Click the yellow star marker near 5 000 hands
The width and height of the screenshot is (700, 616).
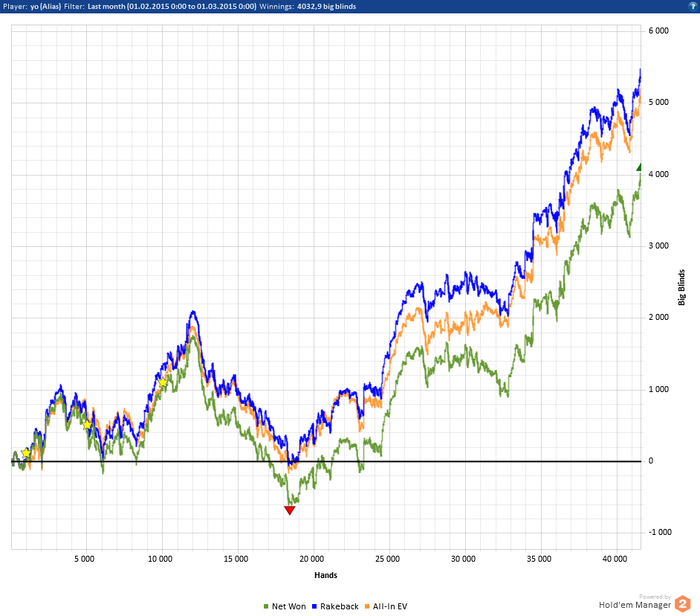tap(88, 425)
